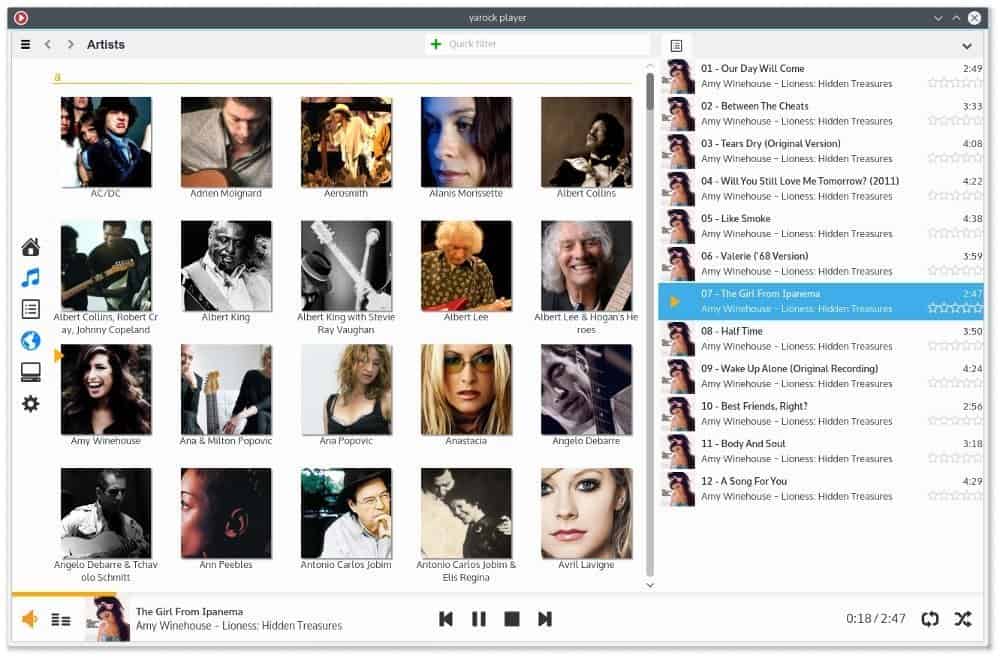Viewport: 1000px width, 658px height.
Task: Open the Home sidebar view
Action: [31, 247]
